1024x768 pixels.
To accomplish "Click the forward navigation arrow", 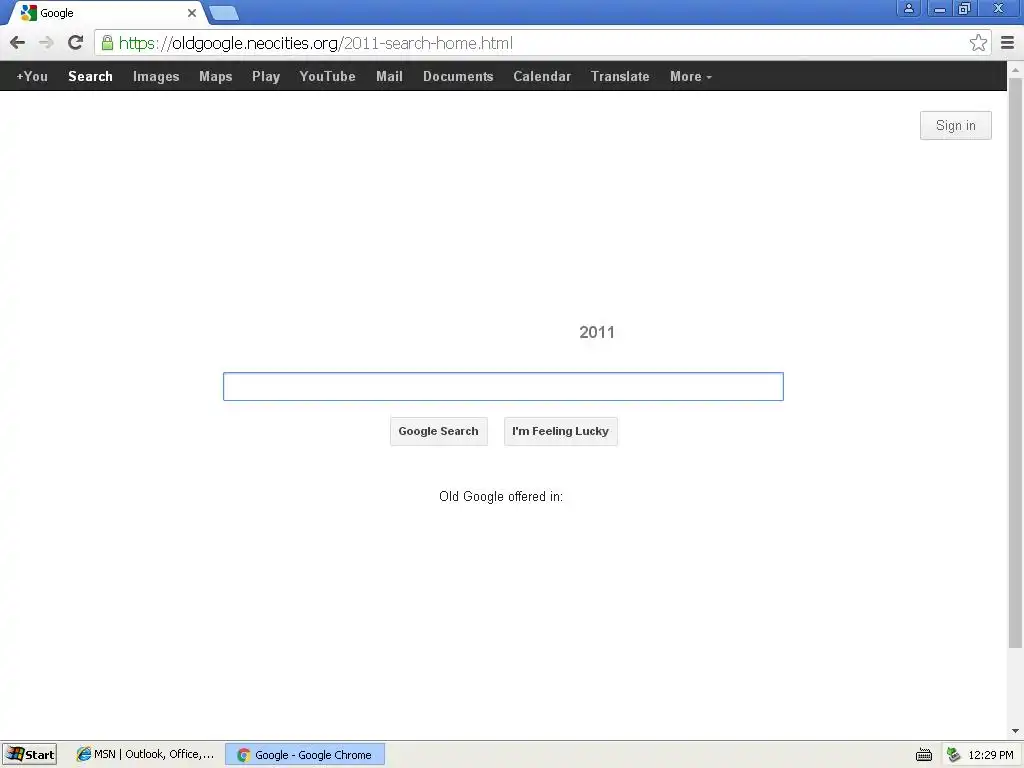I will tap(46, 43).
